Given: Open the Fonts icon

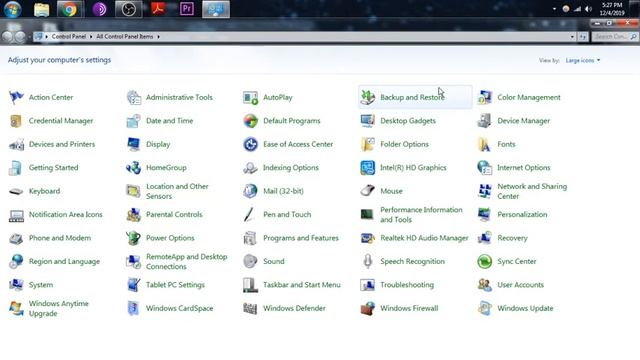Looking at the screenshot, I should [x=484, y=144].
